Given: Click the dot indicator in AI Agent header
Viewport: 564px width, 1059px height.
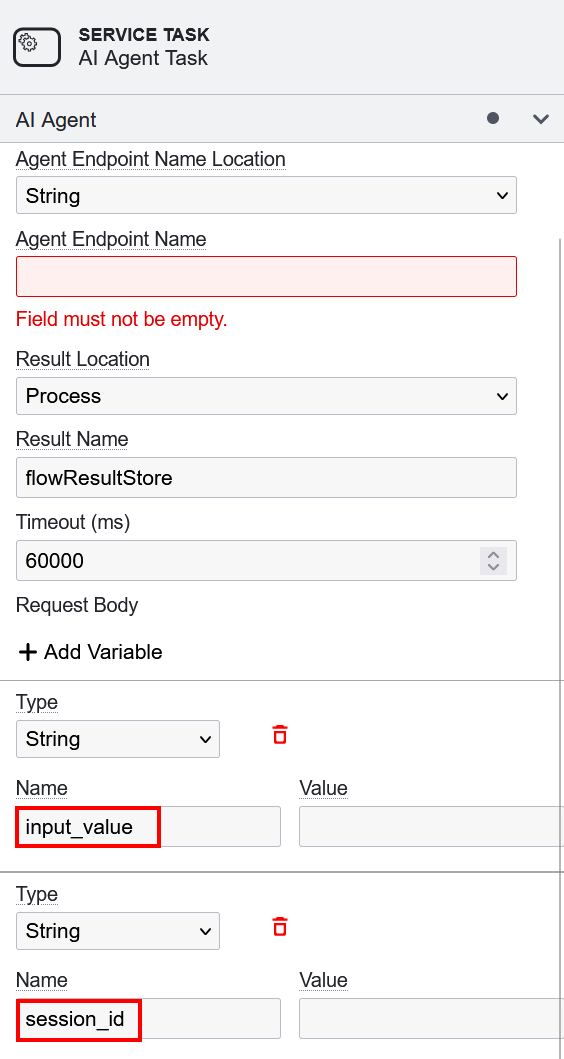Looking at the screenshot, I should click(493, 118).
